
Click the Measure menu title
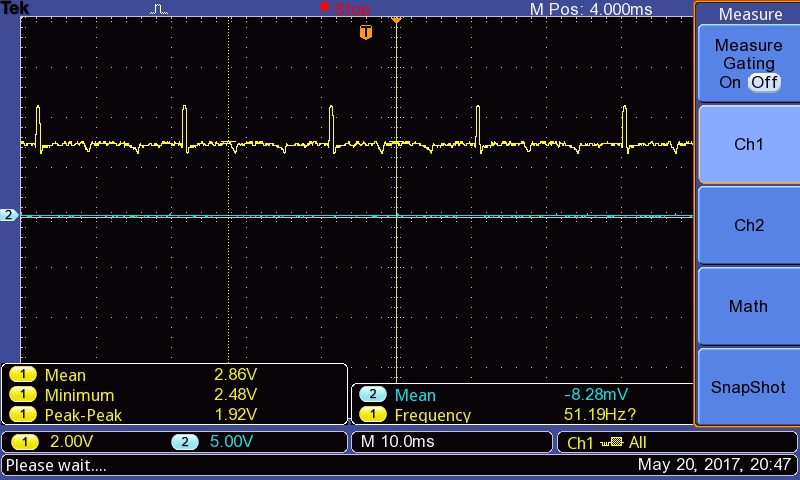click(750, 14)
